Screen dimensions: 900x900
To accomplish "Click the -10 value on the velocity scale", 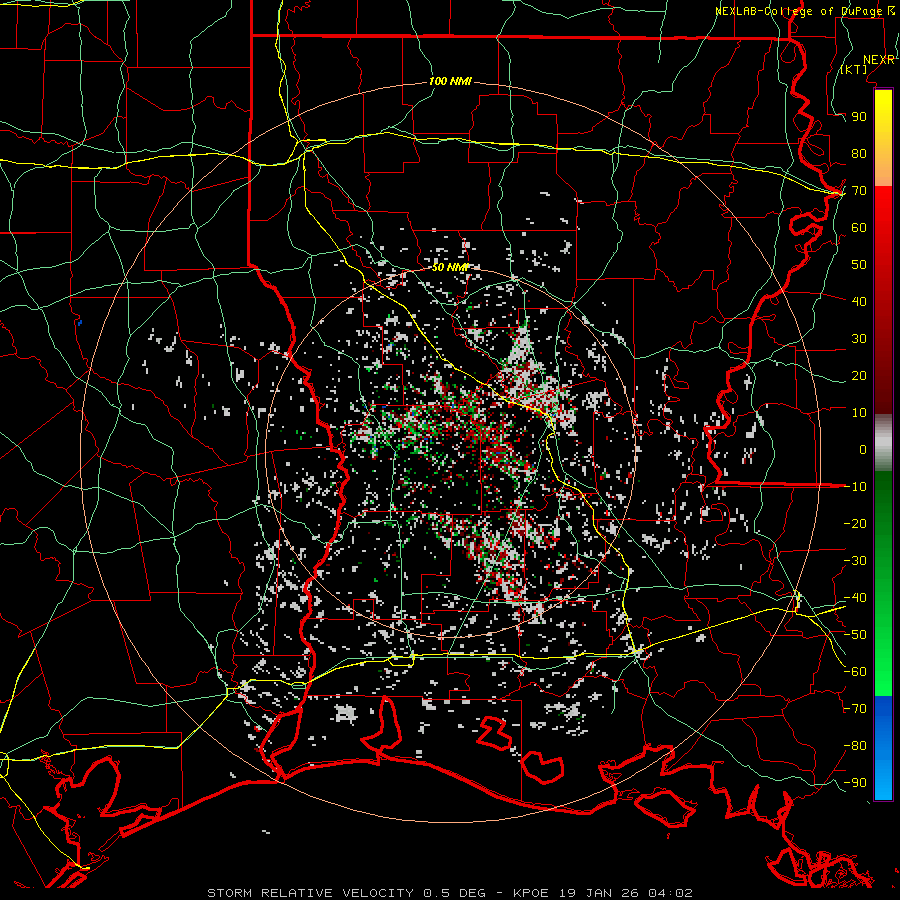I will point(855,487).
